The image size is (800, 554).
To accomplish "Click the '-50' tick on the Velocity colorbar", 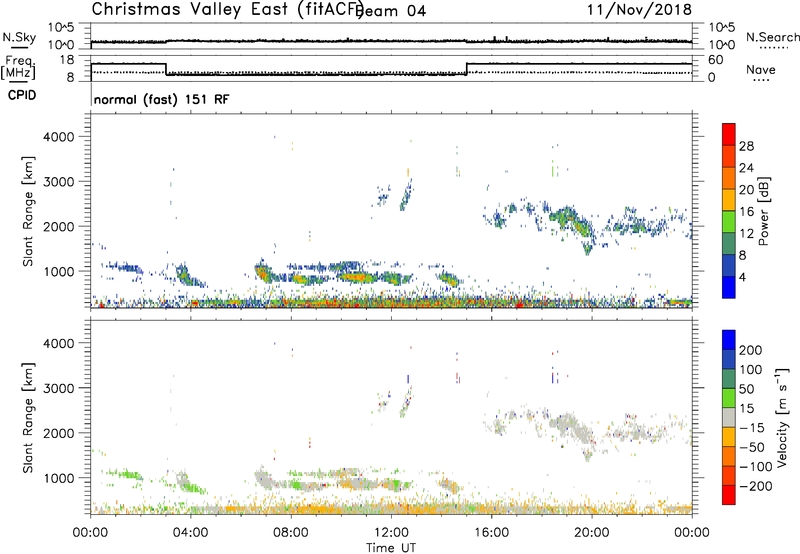I will [x=752, y=447].
